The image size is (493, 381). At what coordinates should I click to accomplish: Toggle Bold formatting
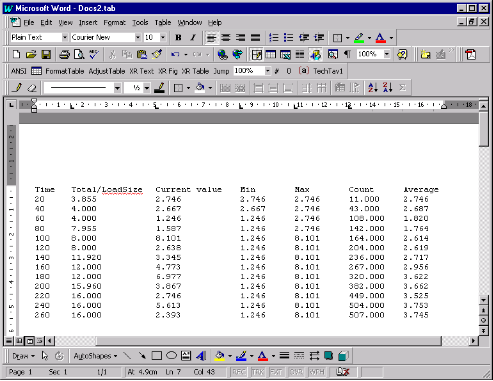click(x=178, y=37)
